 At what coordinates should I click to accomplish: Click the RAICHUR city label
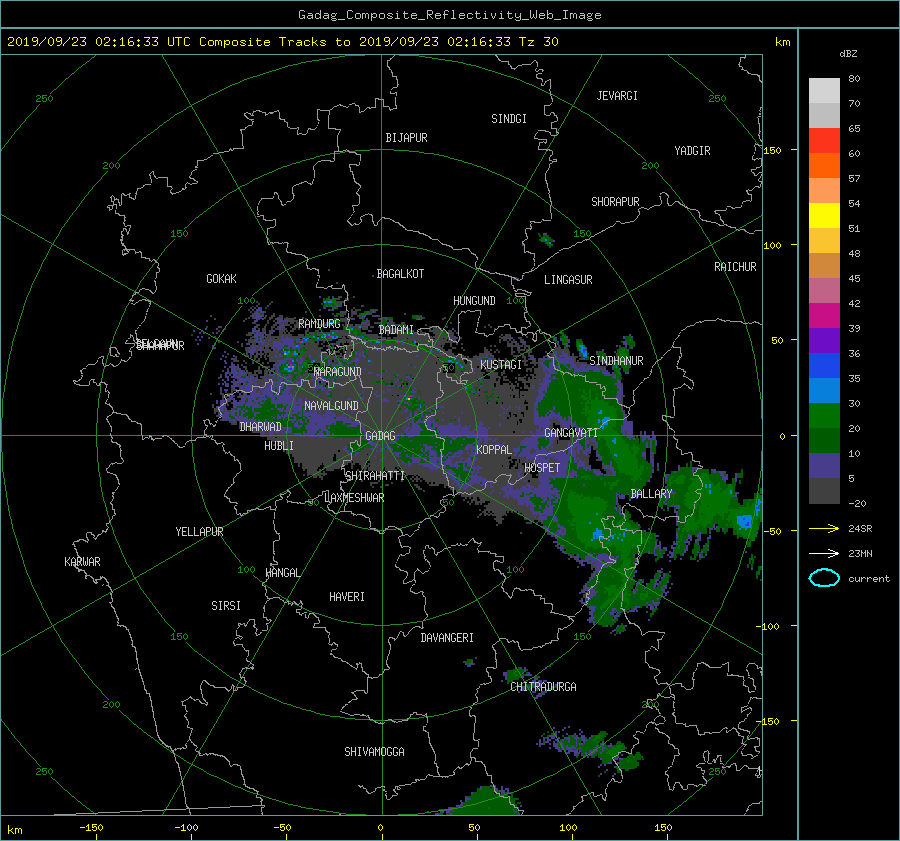735,267
